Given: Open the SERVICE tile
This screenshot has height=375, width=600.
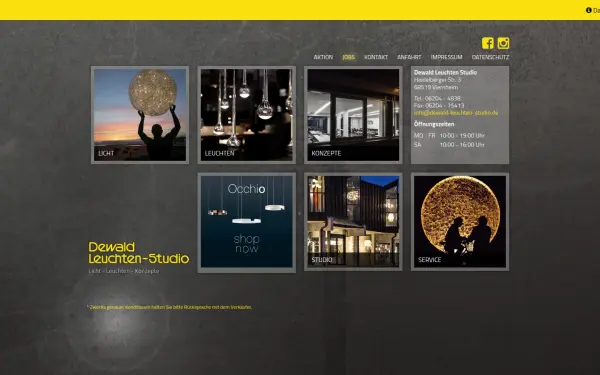Looking at the screenshot, I should click(460, 222).
